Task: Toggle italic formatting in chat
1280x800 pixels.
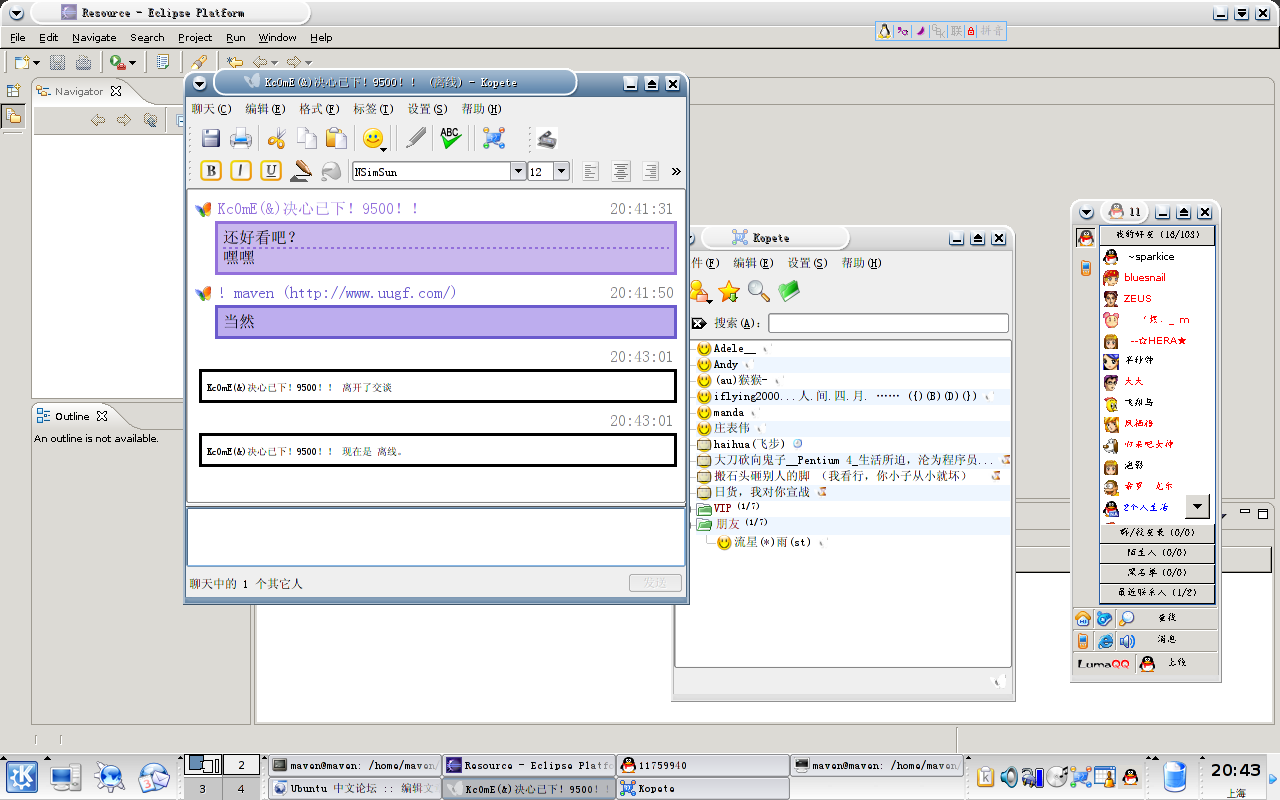Action: [241, 171]
